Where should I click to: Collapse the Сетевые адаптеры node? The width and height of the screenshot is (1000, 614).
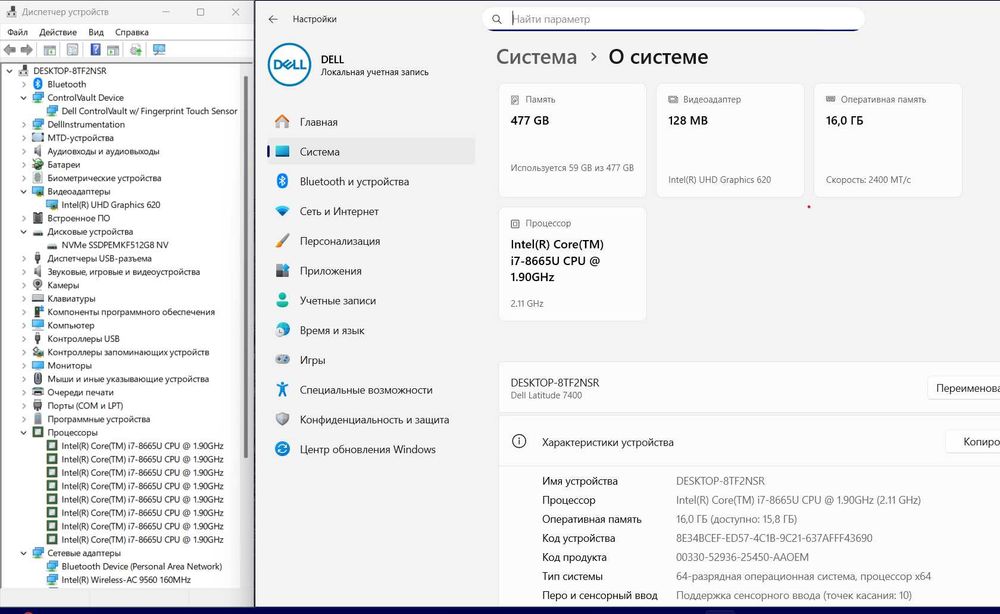click(24, 553)
